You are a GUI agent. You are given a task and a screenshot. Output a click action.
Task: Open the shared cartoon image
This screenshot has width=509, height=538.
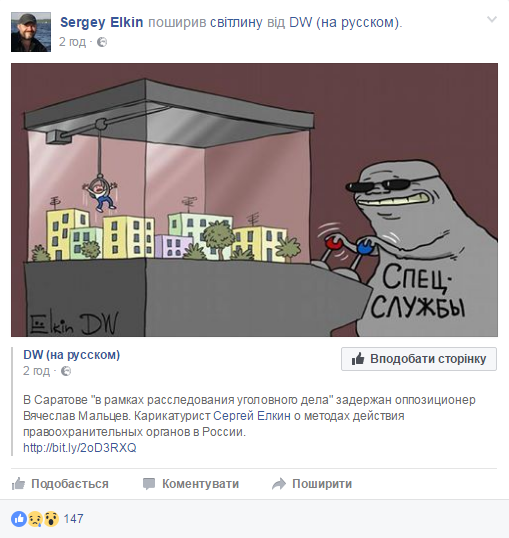click(x=254, y=200)
